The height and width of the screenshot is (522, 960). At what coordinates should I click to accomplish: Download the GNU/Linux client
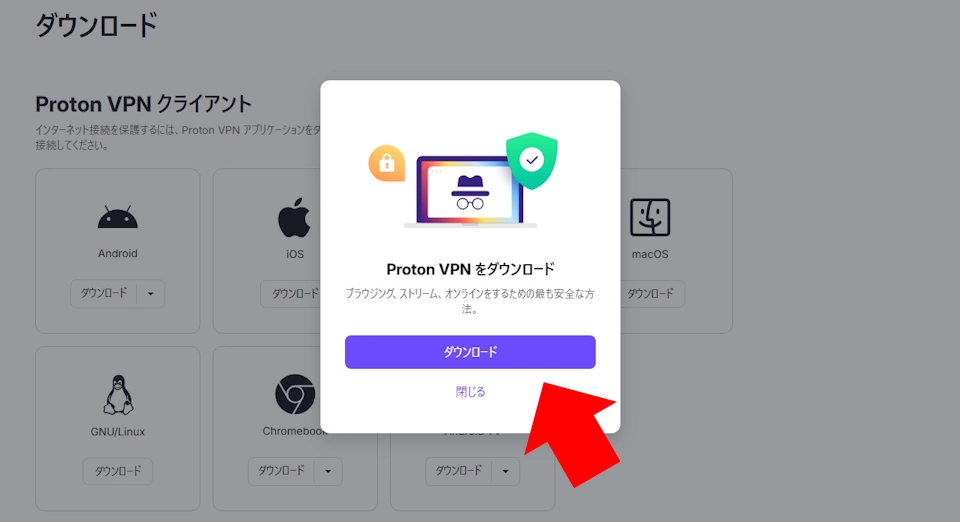click(x=118, y=471)
